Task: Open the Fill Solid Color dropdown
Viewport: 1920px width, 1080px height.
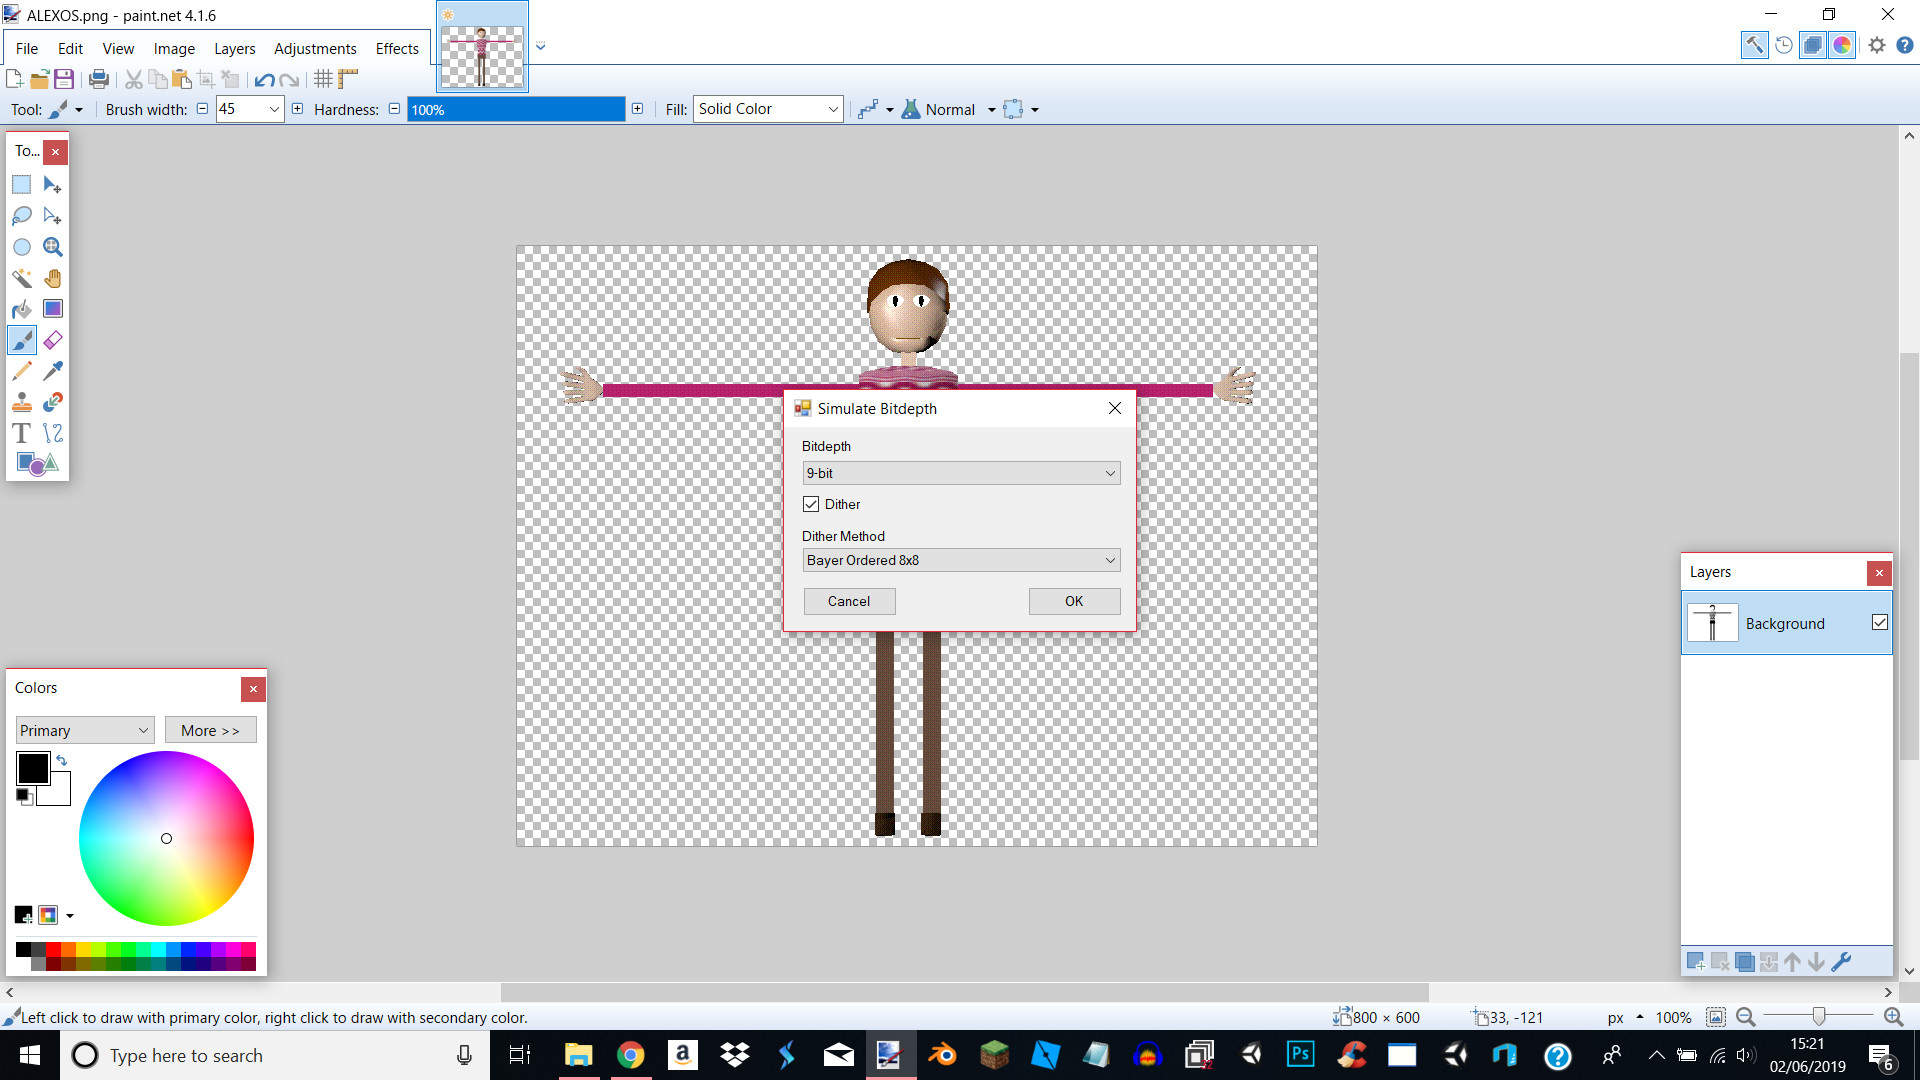Action: click(768, 109)
